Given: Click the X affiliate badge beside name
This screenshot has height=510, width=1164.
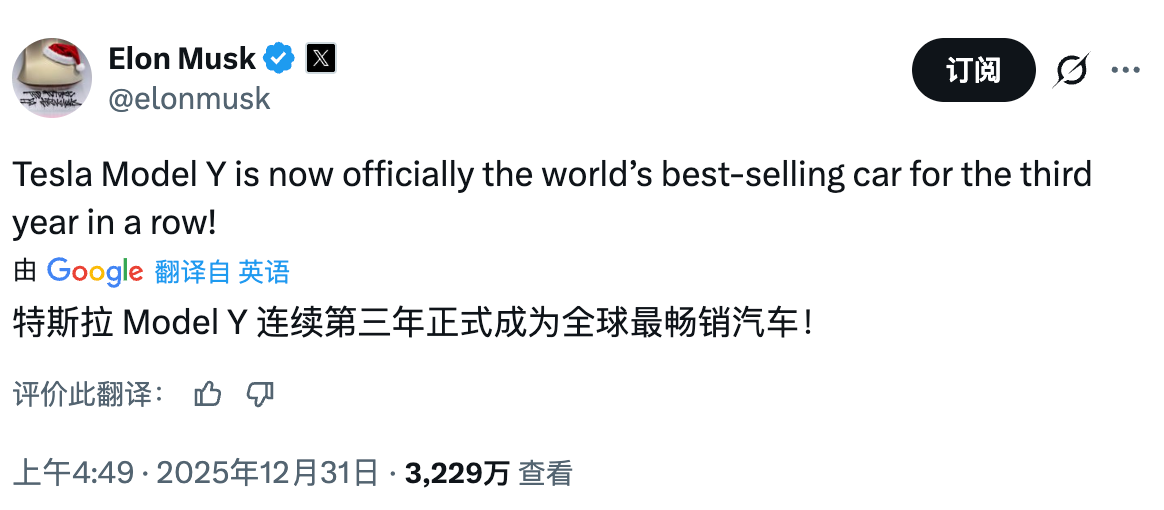Looking at the screenshot, I should click(x=320, y=59).
